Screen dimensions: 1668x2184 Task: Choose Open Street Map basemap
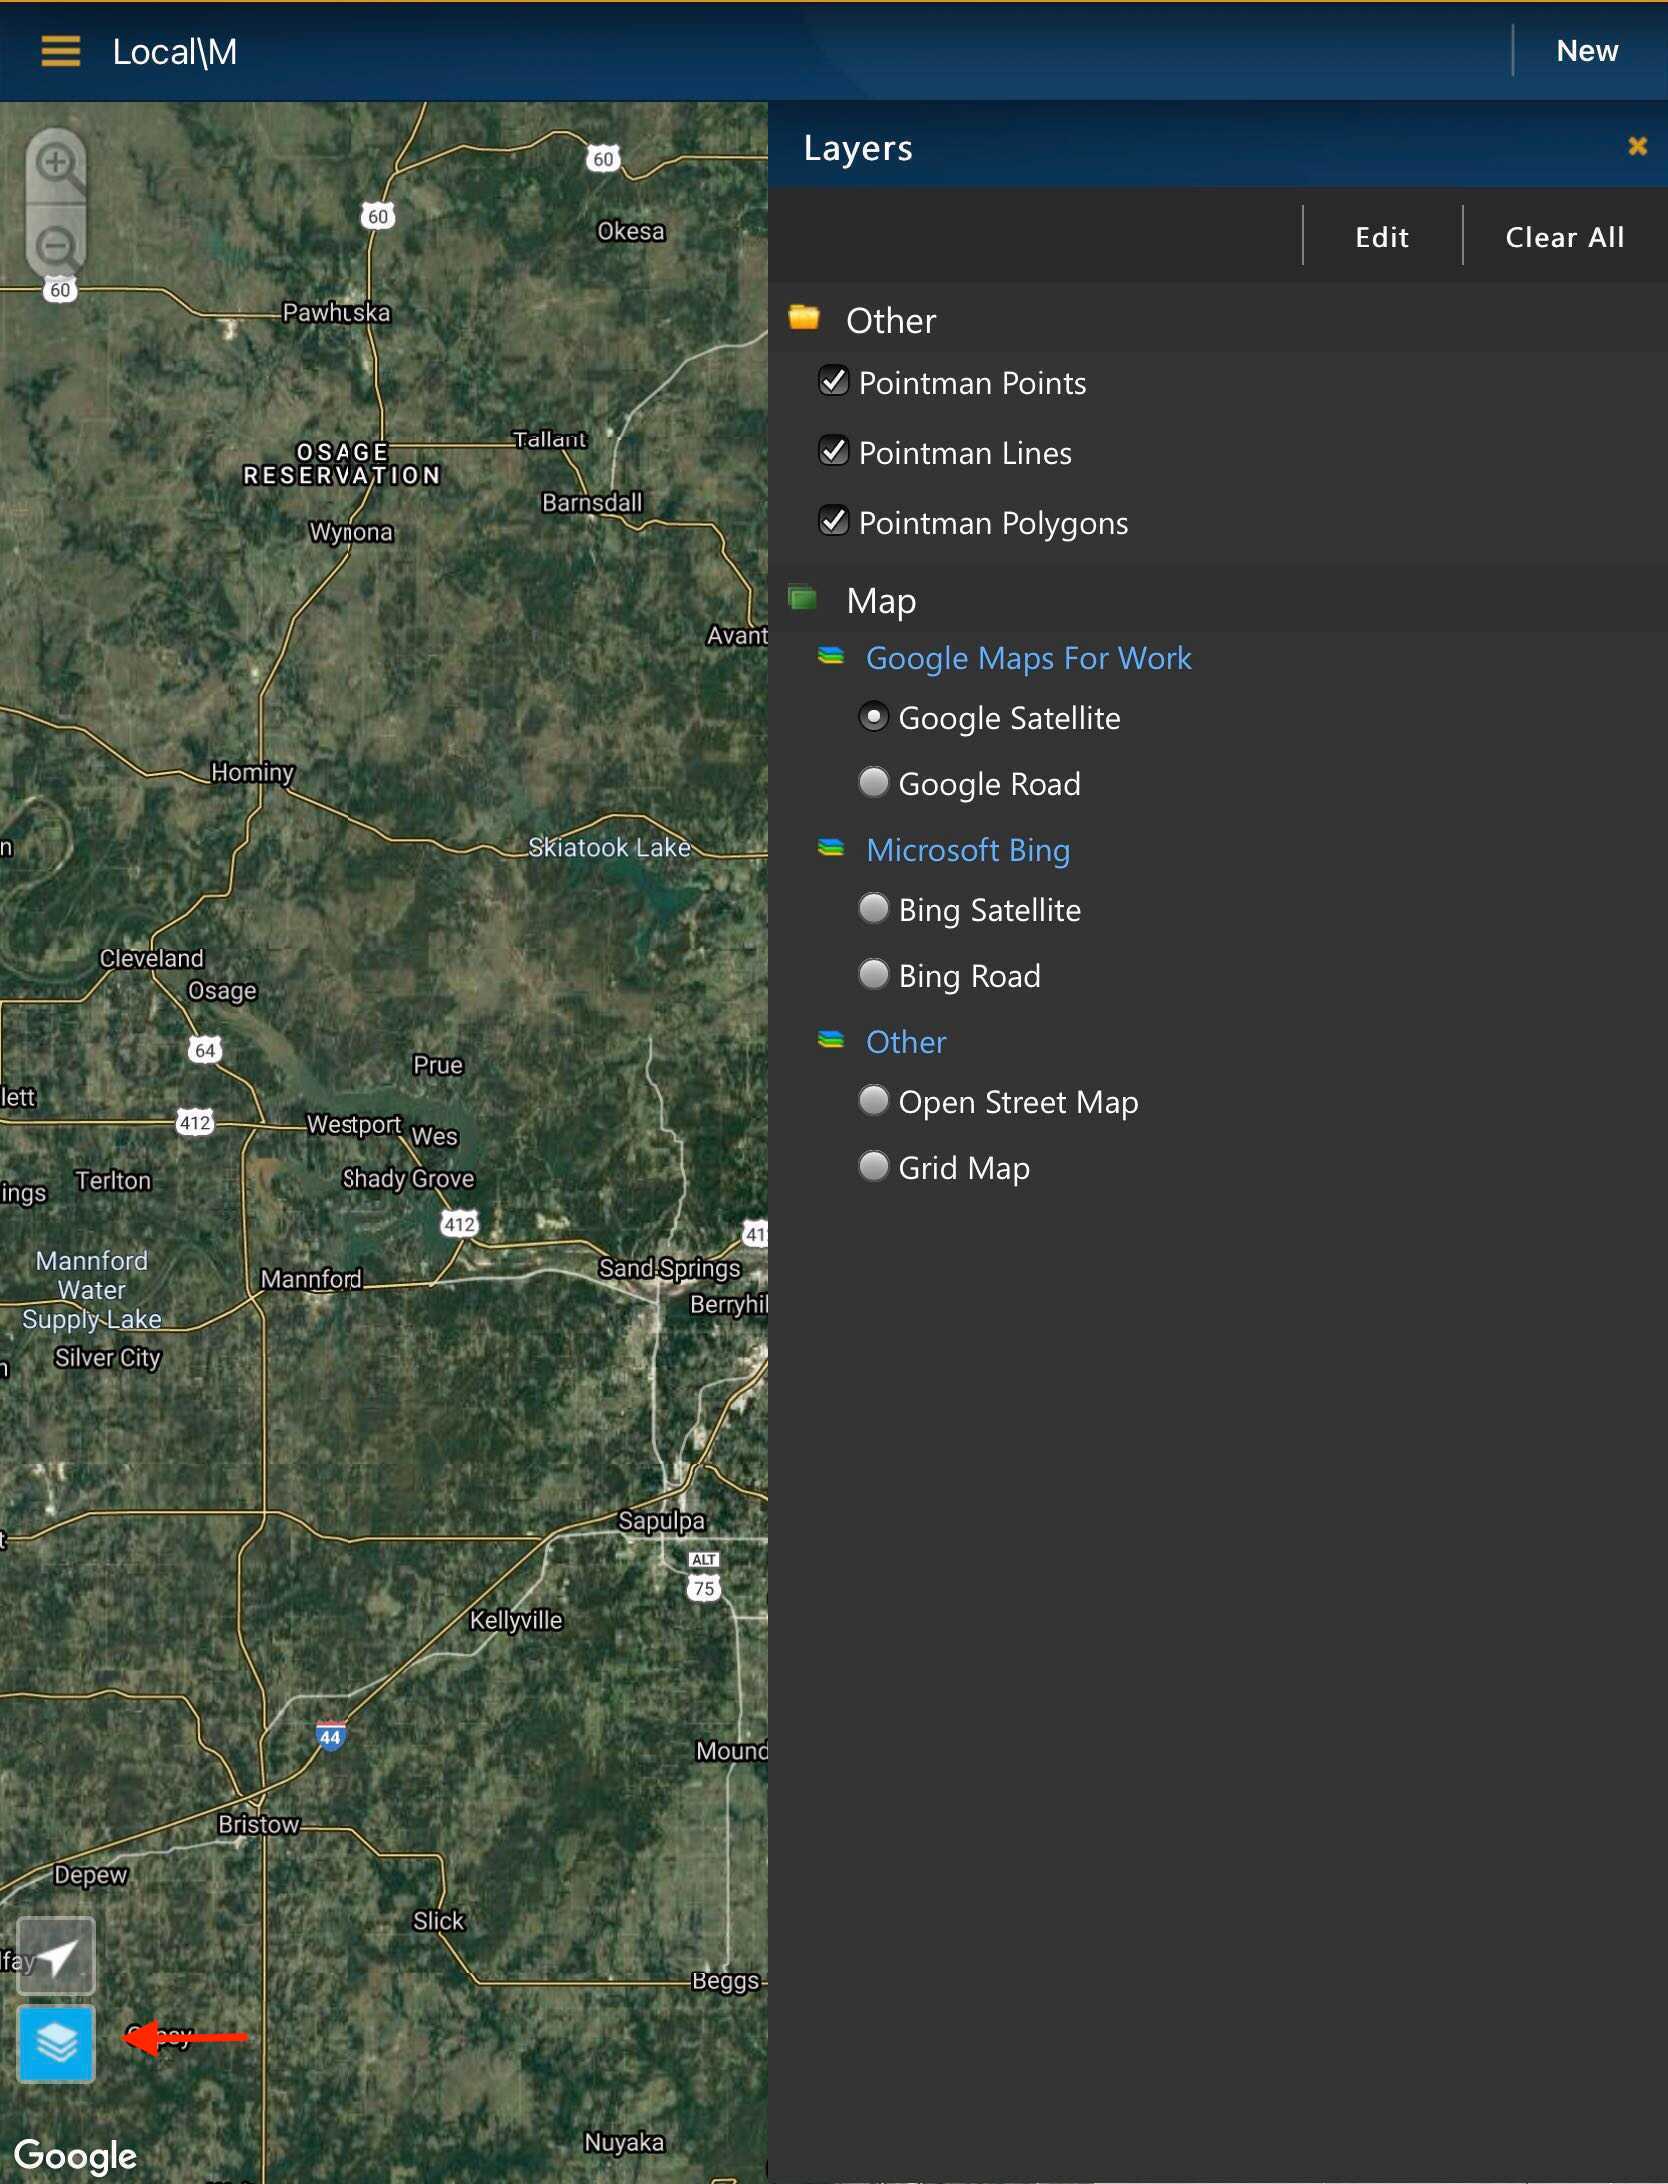tap(874, 1101)
